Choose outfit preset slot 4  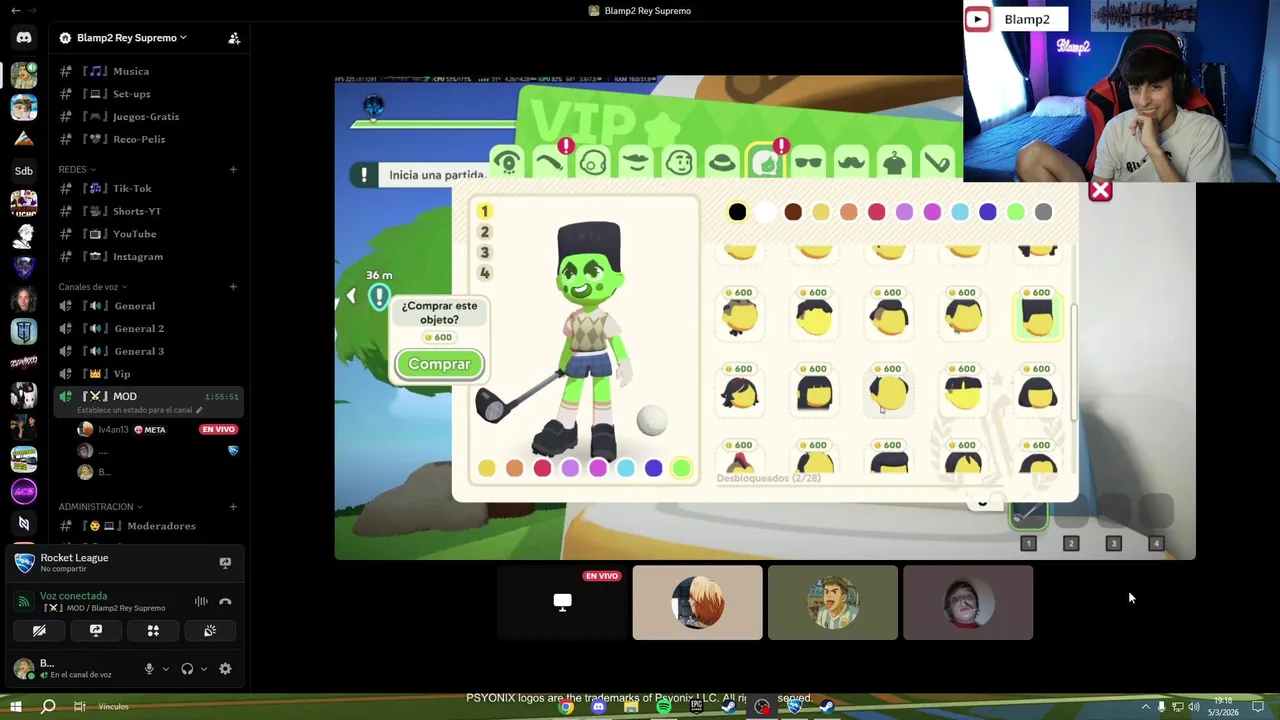485,274
